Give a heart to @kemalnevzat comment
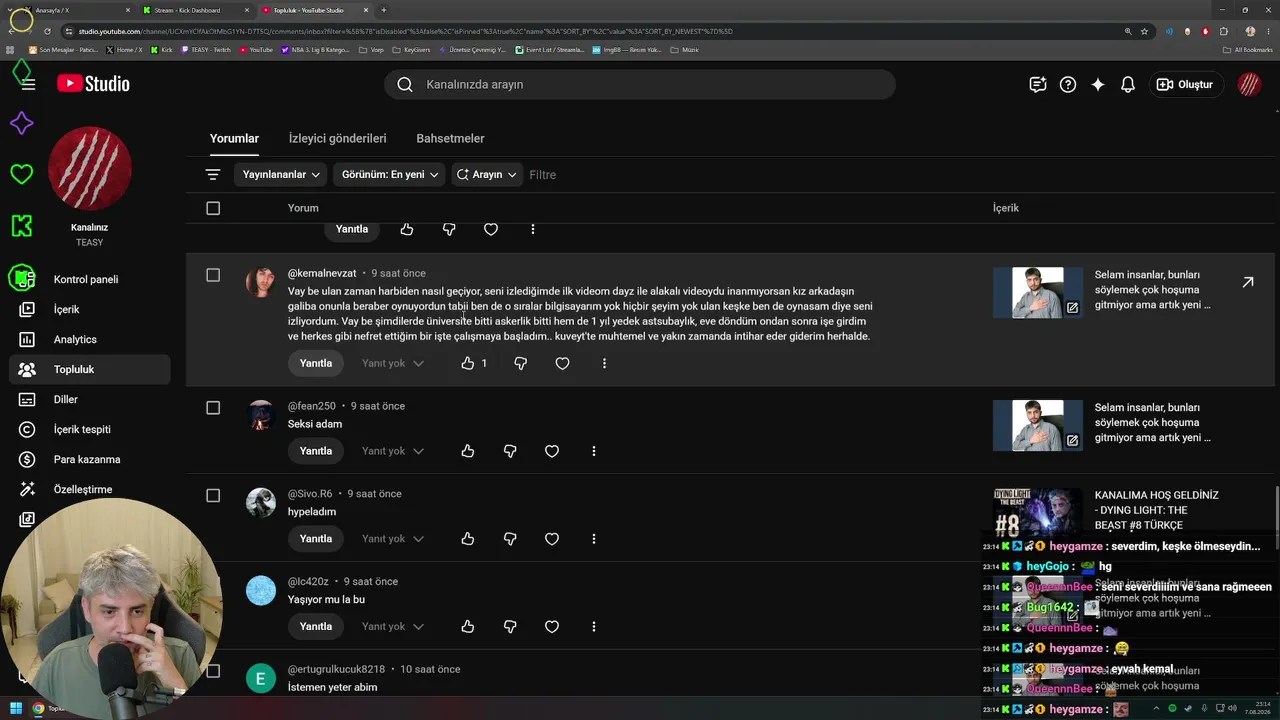This screenshot has width=1280, height=720. point(562,364)
